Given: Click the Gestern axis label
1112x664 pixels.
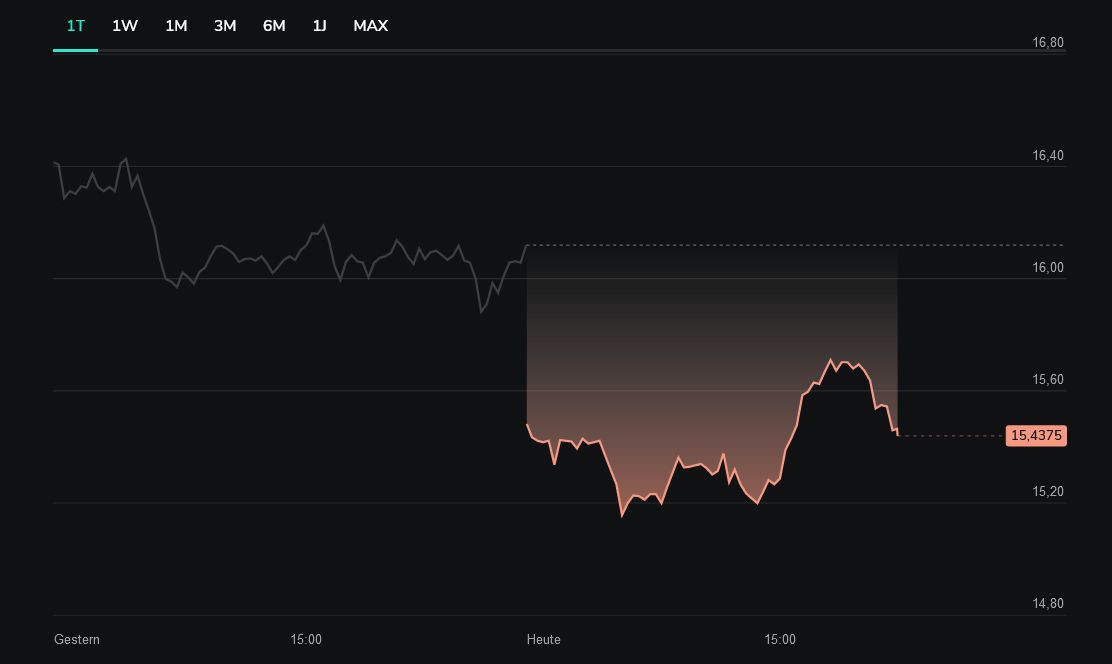Looking at the screenshot, I should click(77, 639).
